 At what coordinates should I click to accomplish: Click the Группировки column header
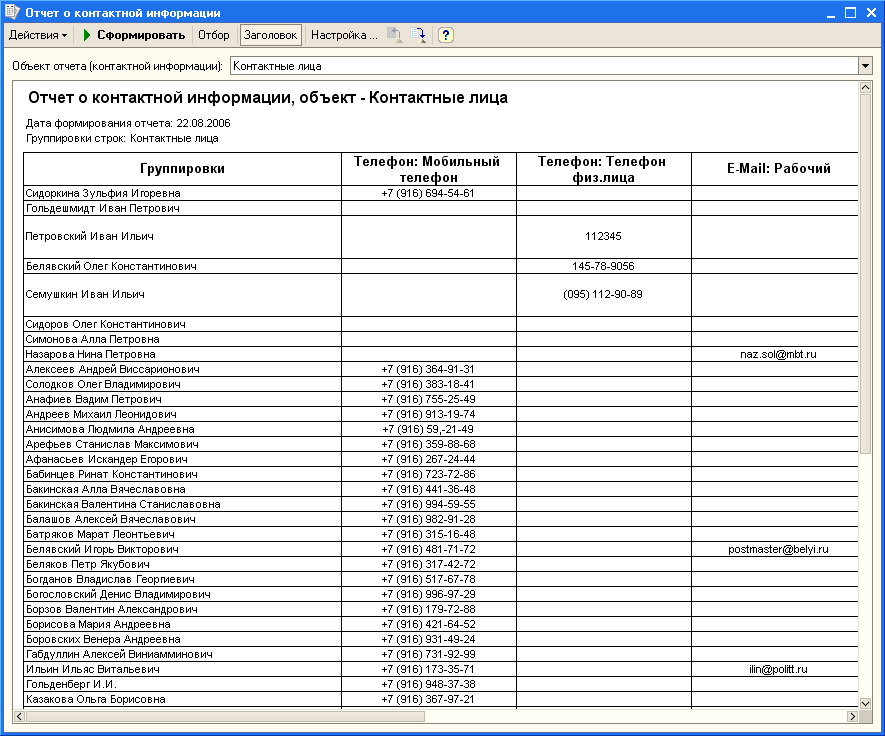point(182,169)
